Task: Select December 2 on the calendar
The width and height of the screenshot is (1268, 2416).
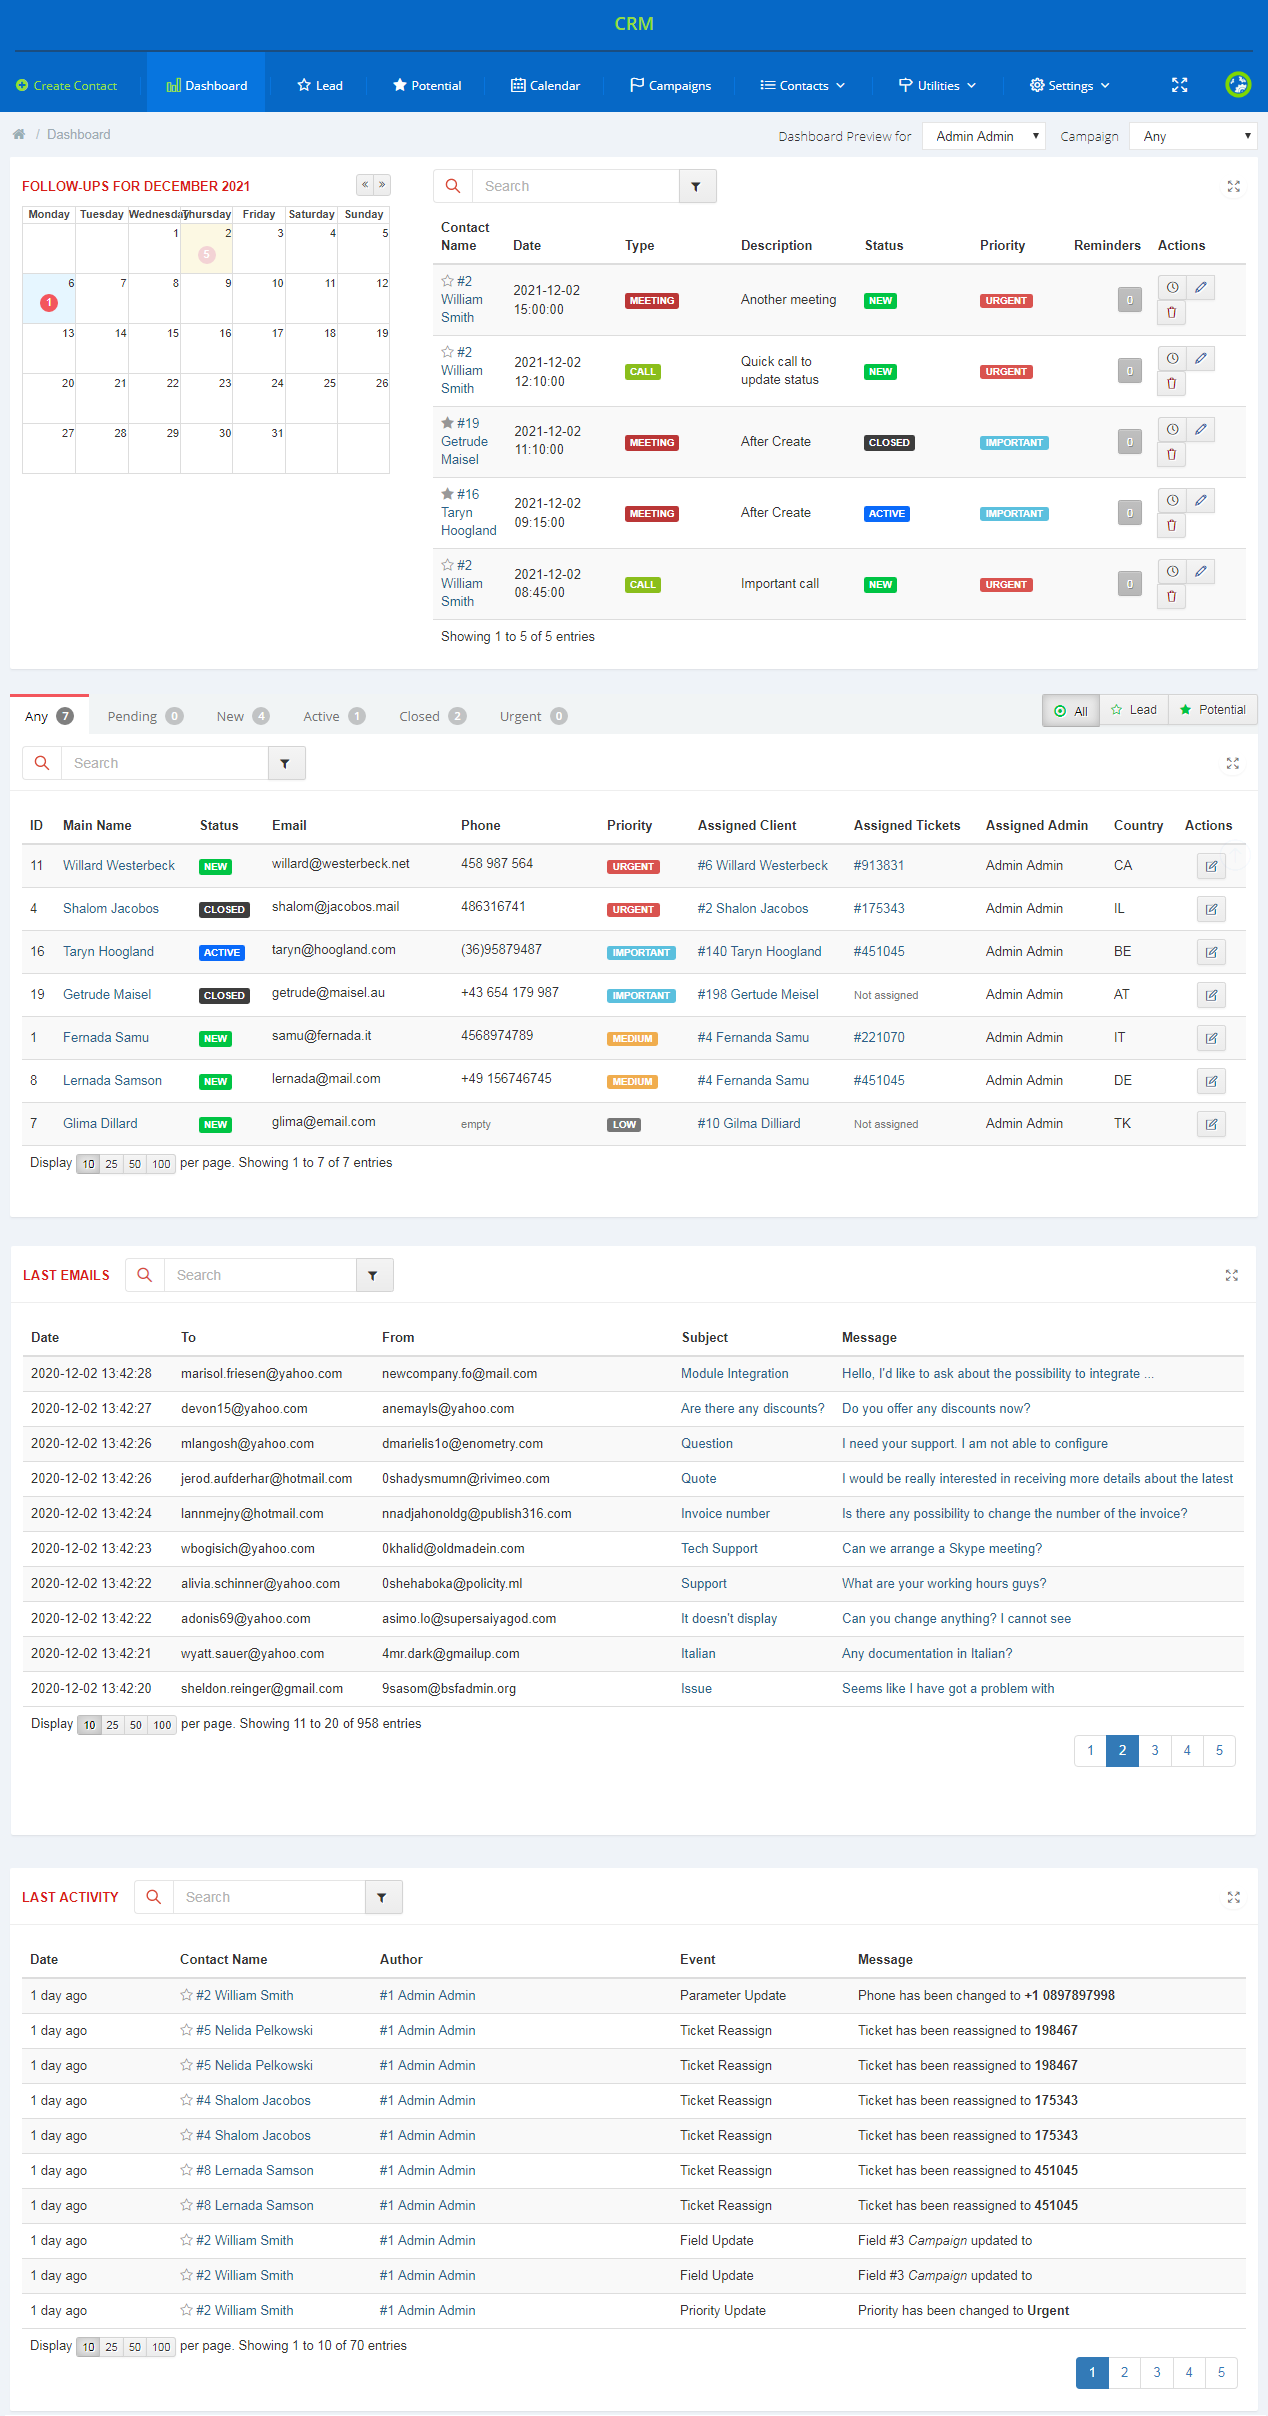Action: (207, 249)
